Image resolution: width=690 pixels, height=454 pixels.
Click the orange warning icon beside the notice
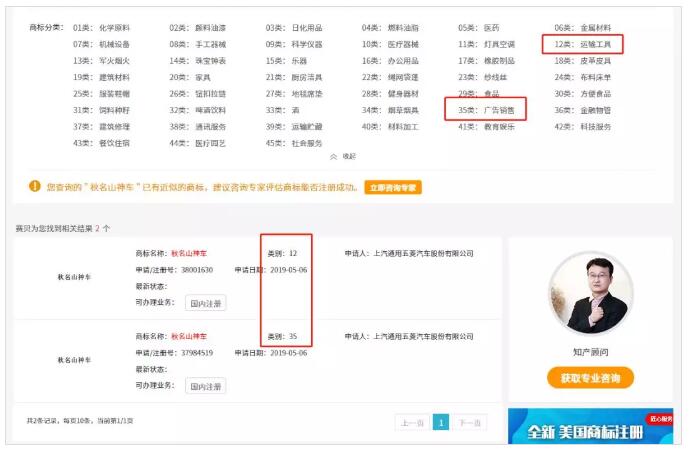coord(34,187)
